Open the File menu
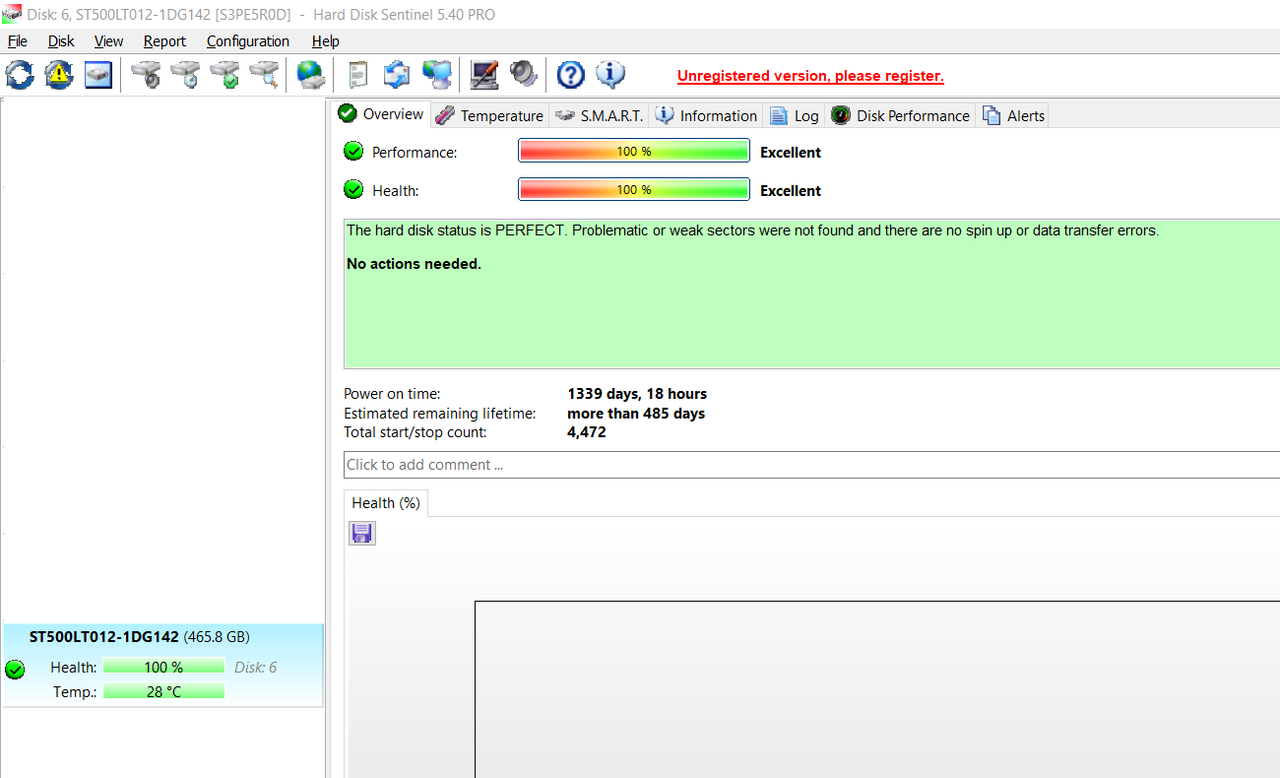 (18, 41)
